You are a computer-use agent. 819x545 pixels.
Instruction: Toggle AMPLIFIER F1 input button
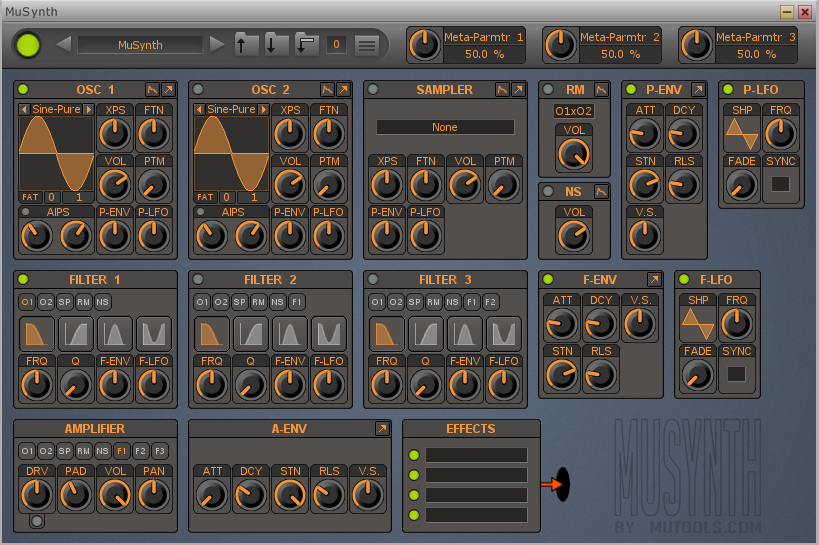point(121,450)
